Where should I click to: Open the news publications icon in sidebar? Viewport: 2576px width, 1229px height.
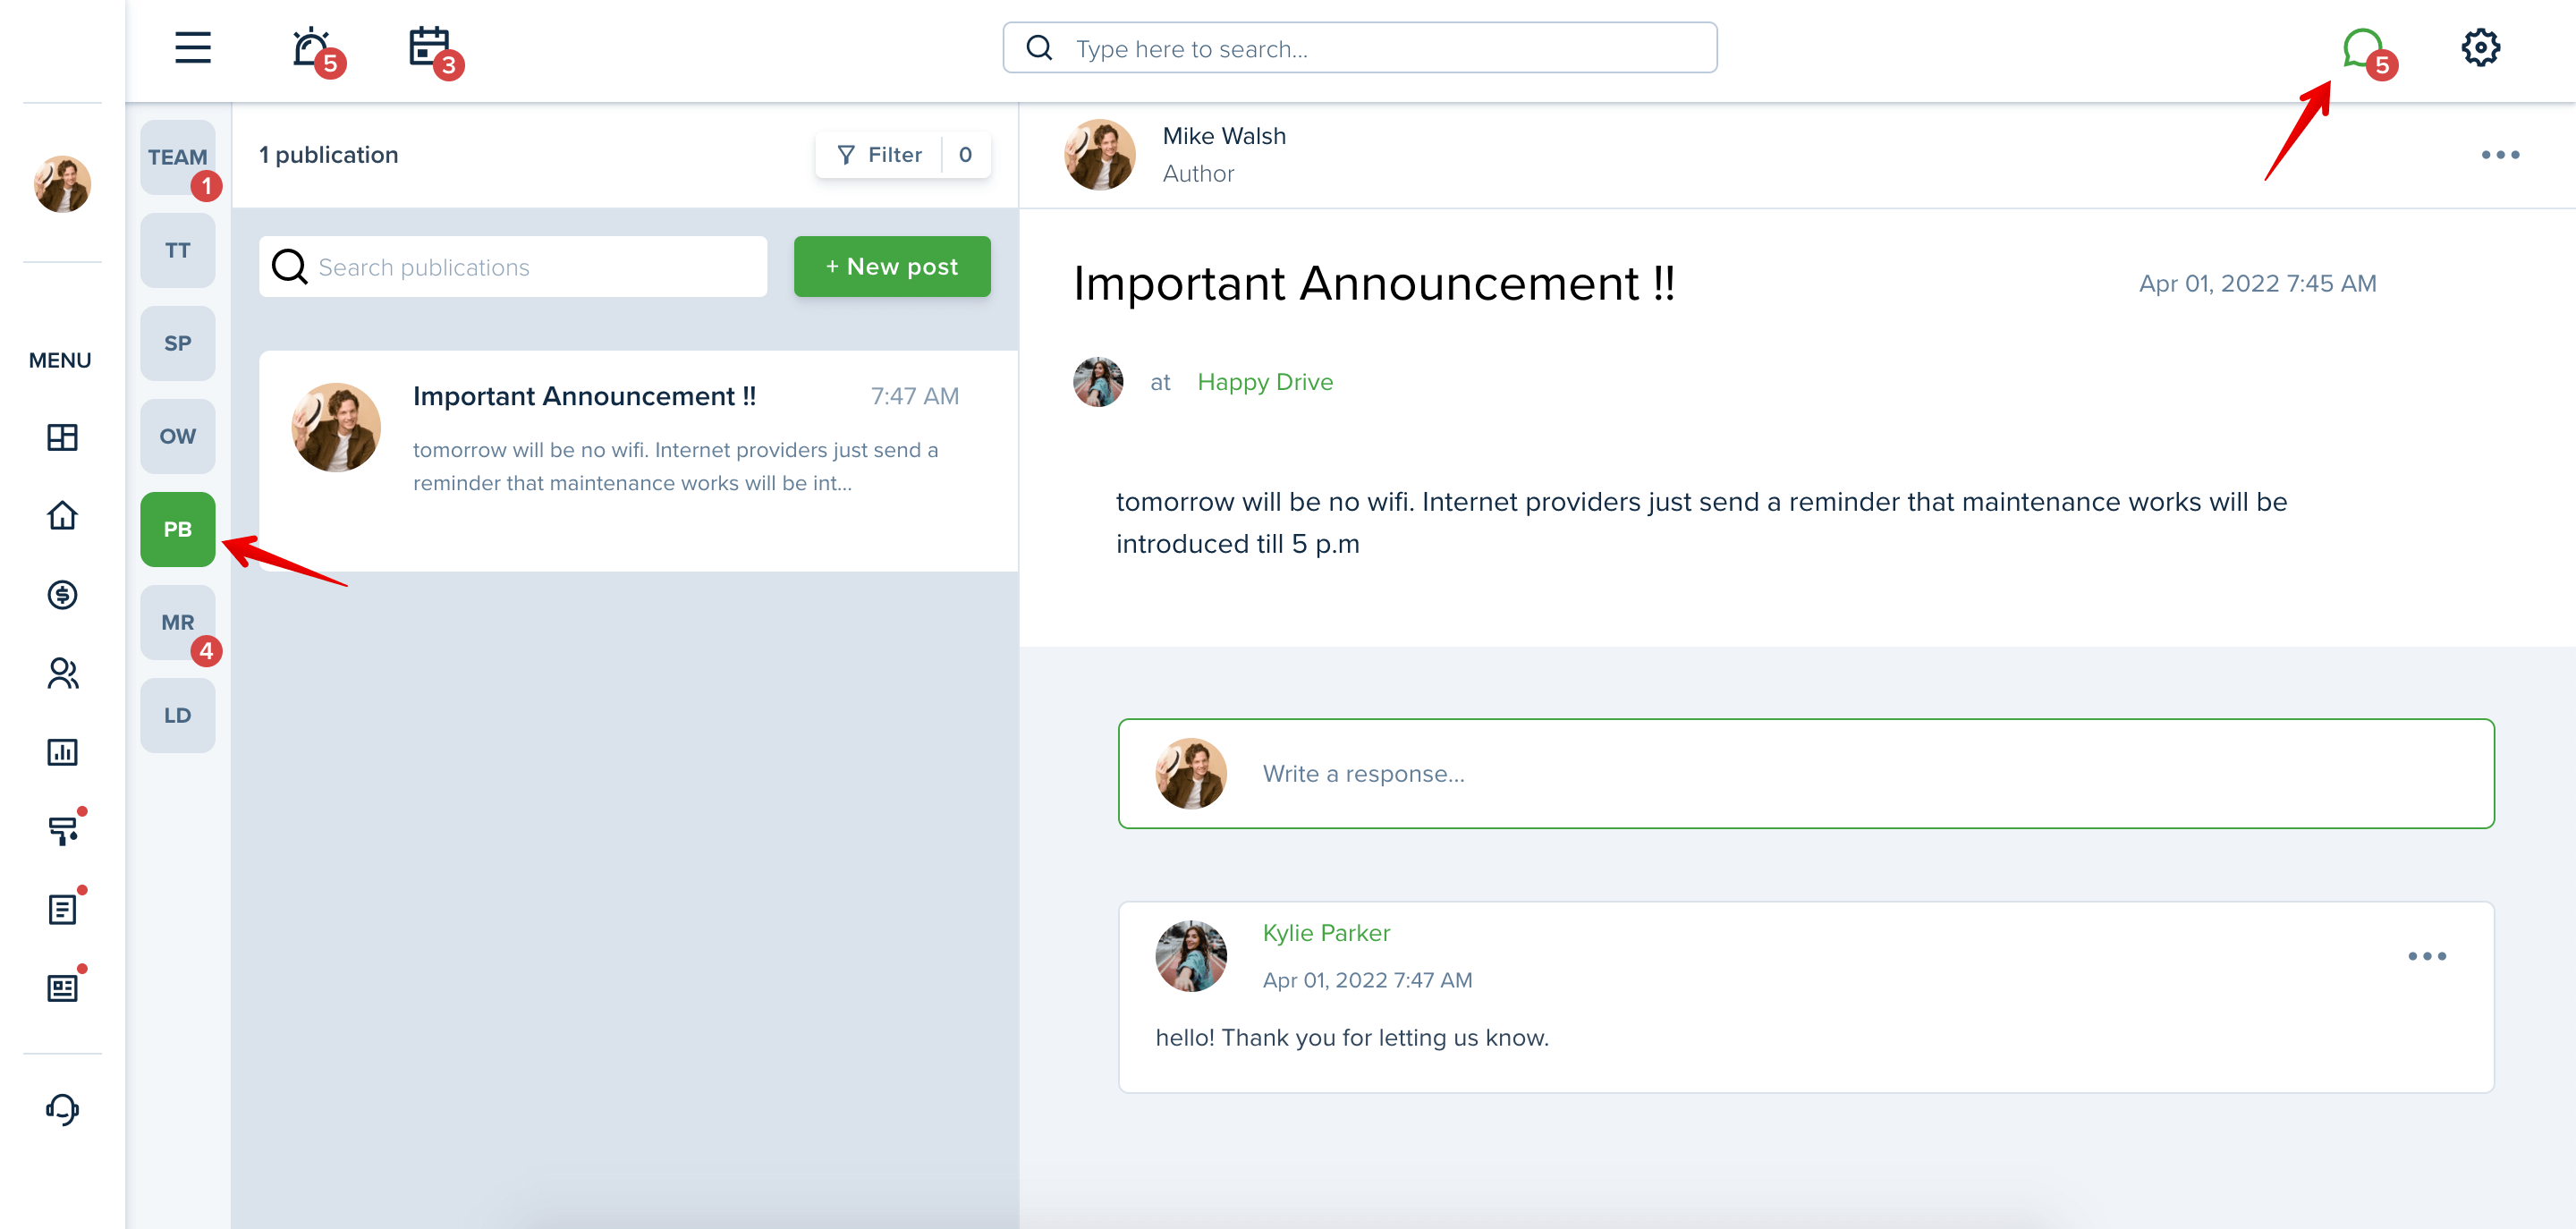(x=62, y=988)
